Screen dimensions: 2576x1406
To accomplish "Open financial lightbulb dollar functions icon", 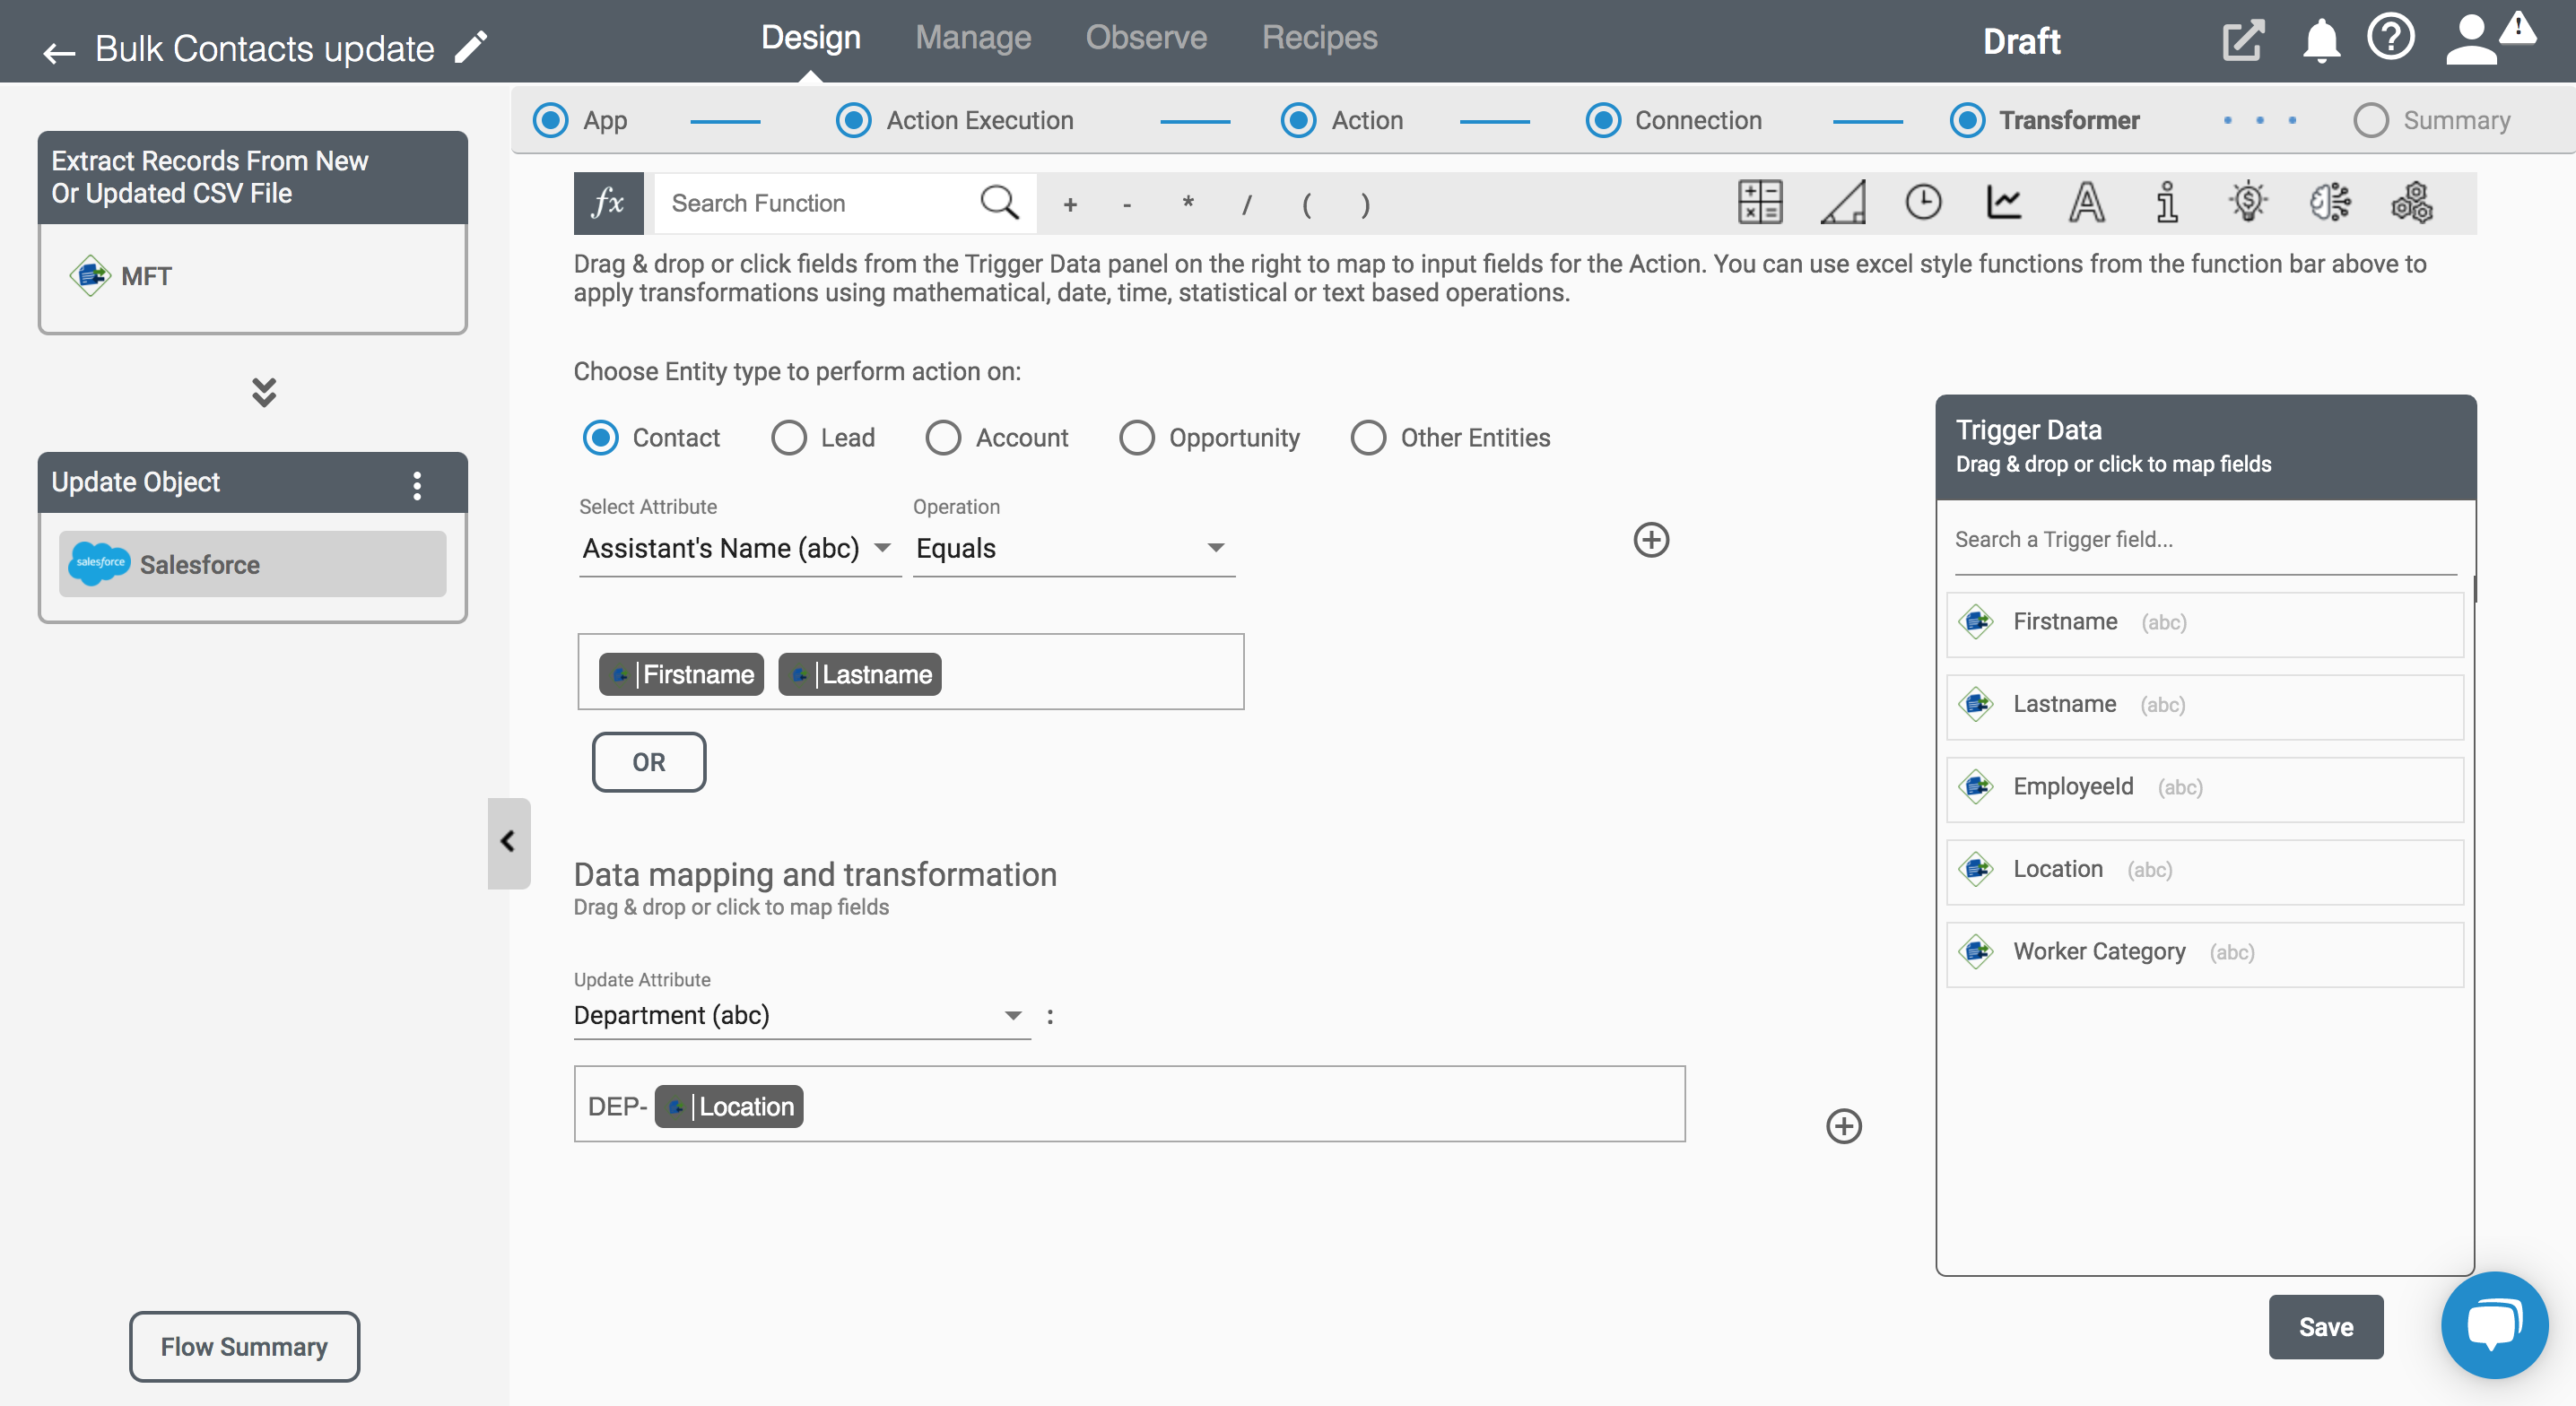I will coord(2248,203).
